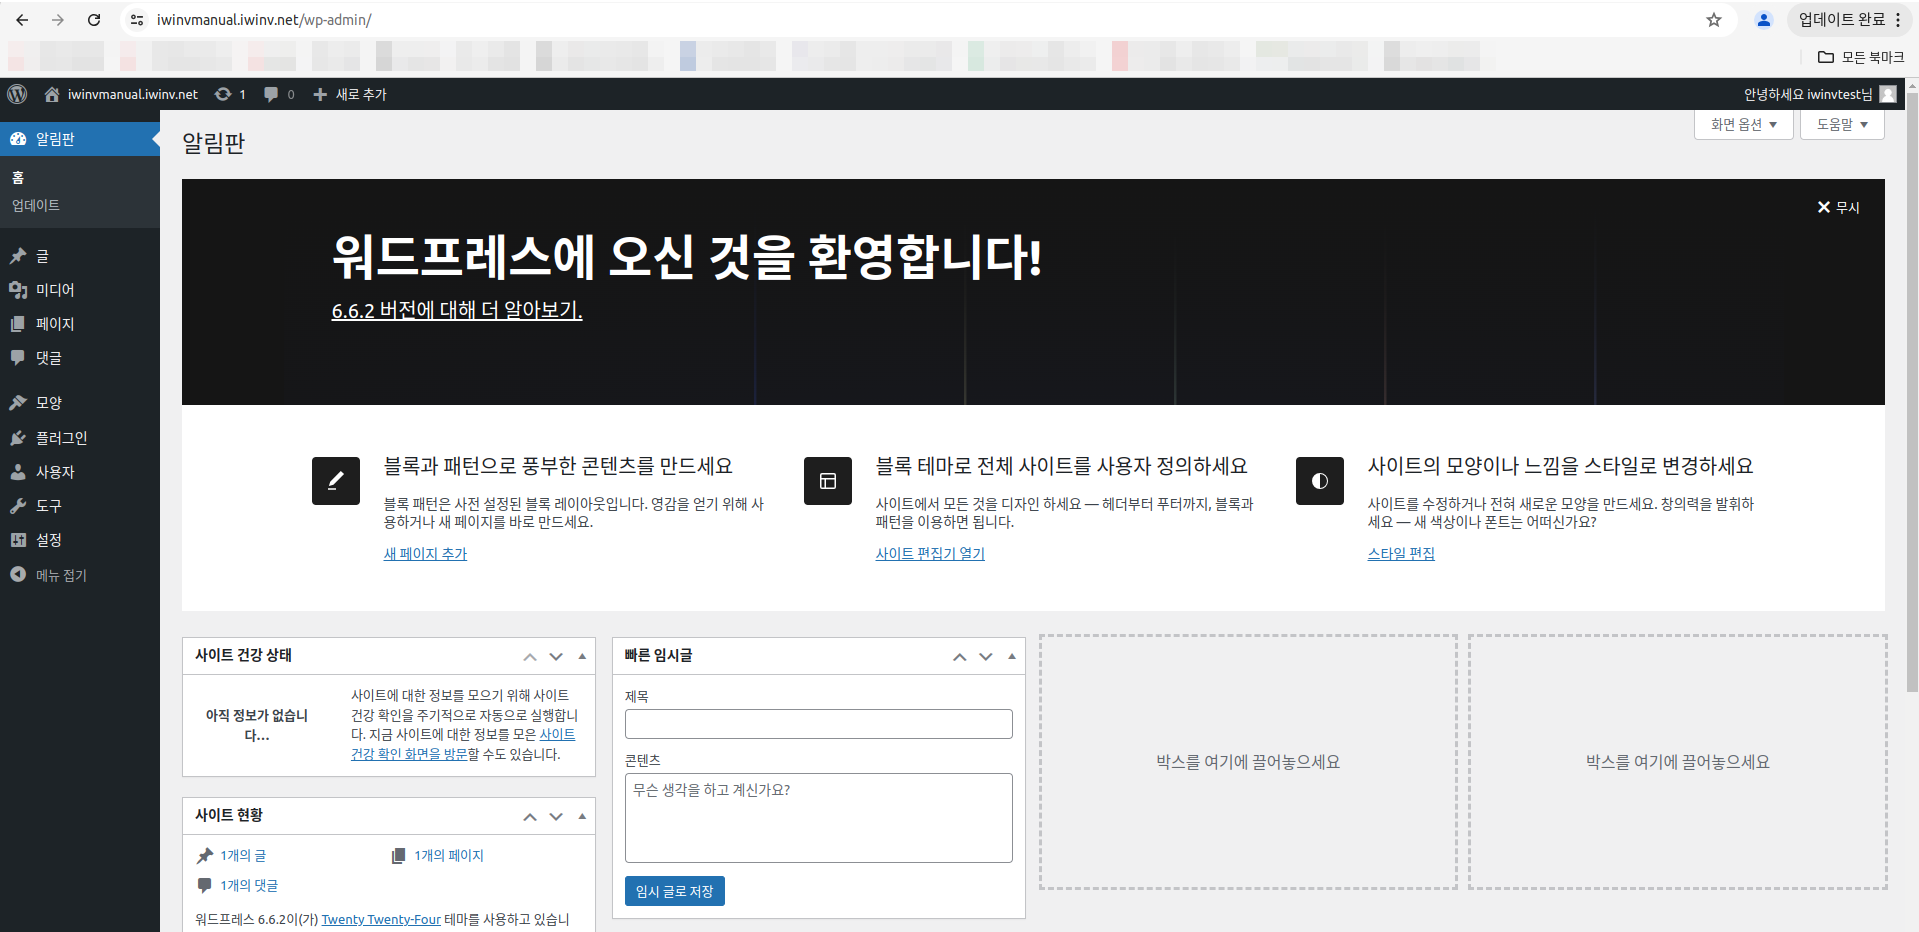
Task: Click the 댓글 bubble icon in sidebar
Action: click(18, 358)
